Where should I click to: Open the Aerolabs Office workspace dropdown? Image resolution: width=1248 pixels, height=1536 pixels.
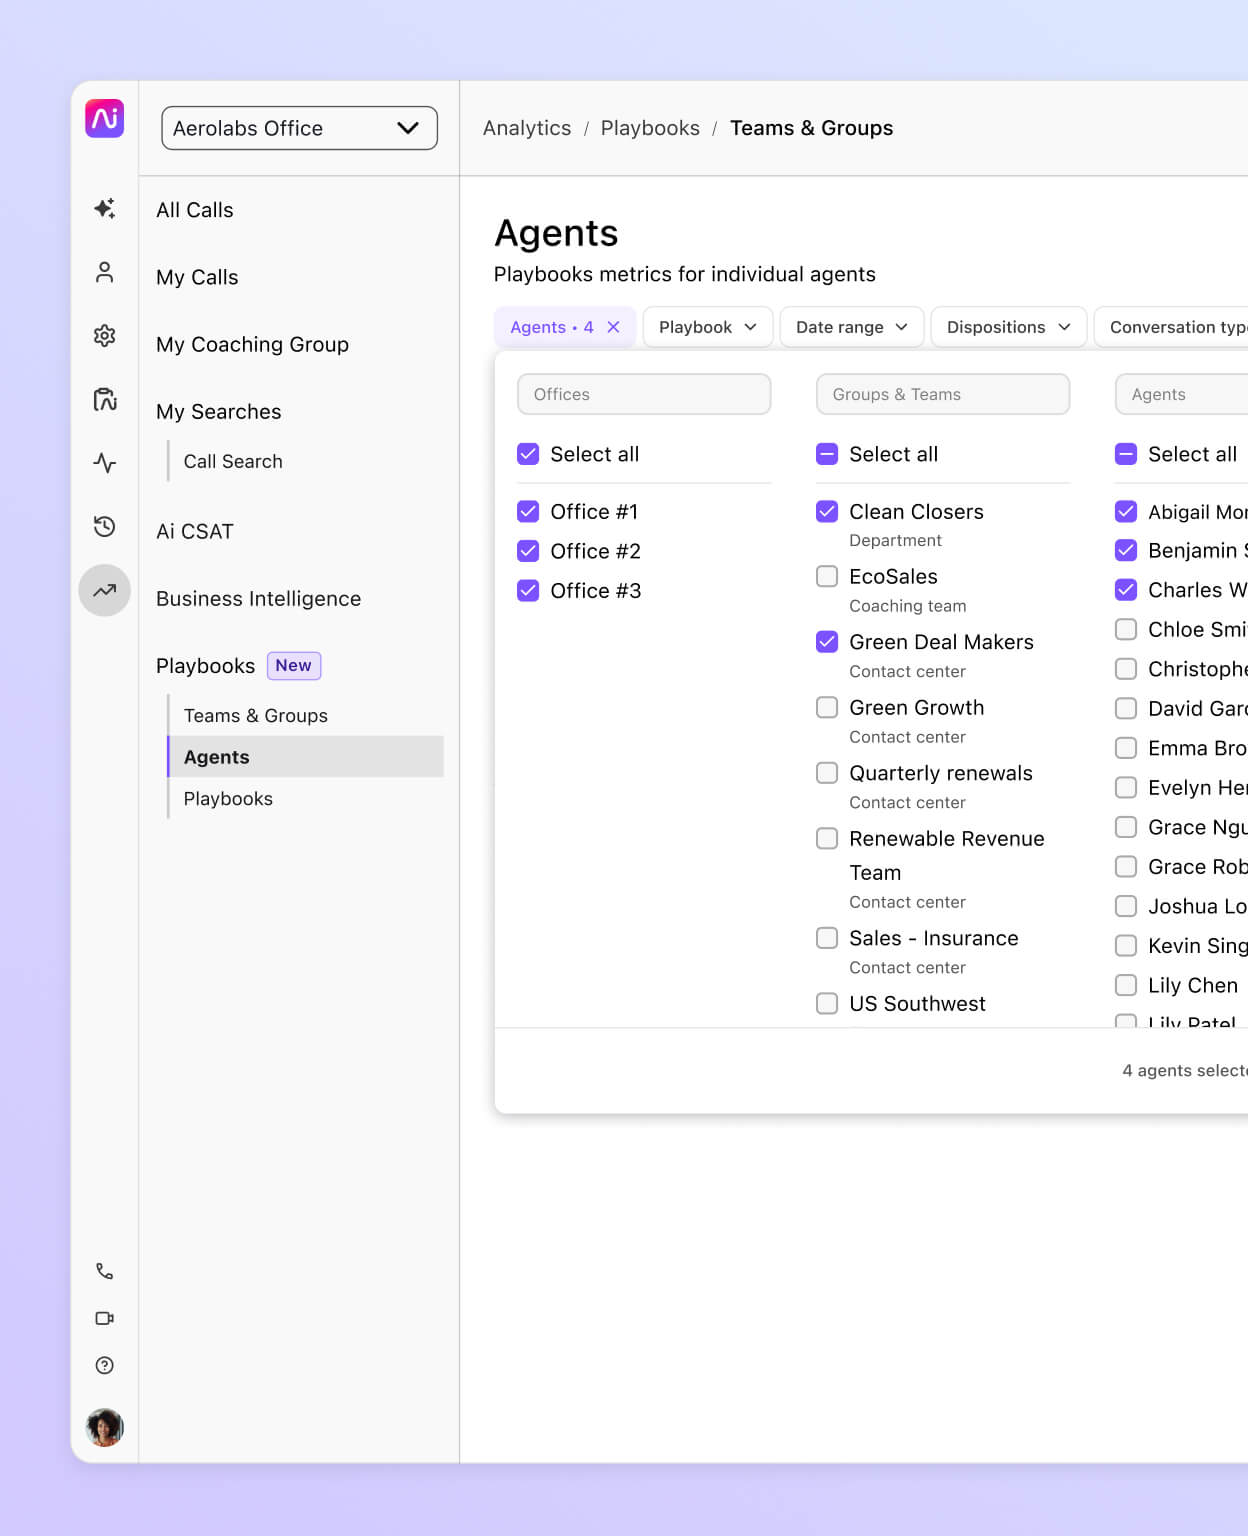298,128
